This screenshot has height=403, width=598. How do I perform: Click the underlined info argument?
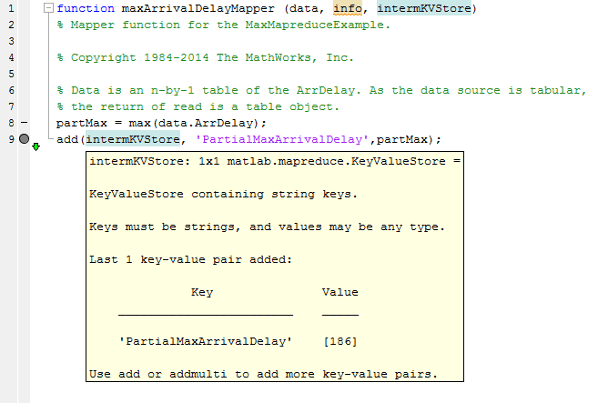coord(347,8)
